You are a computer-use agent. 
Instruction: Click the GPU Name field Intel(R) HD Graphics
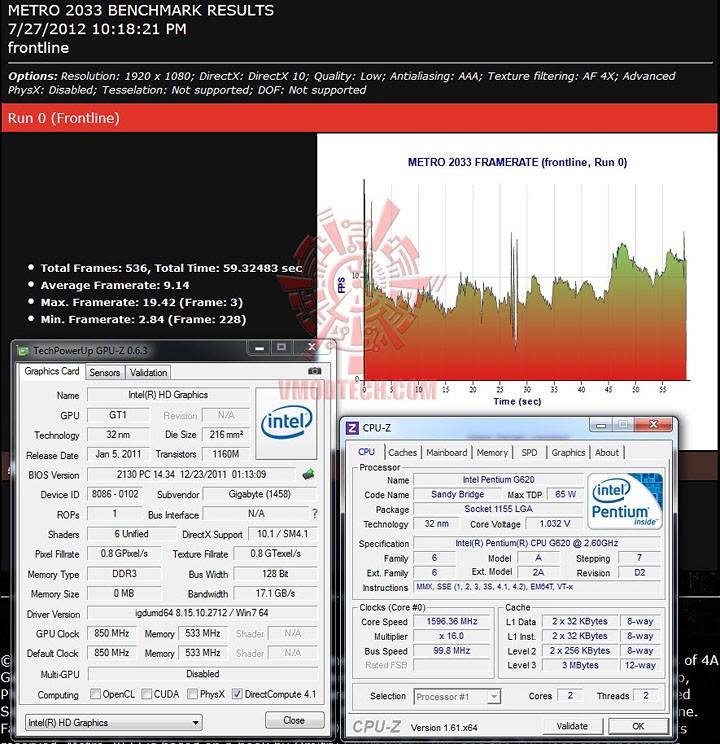click(168, 395)
